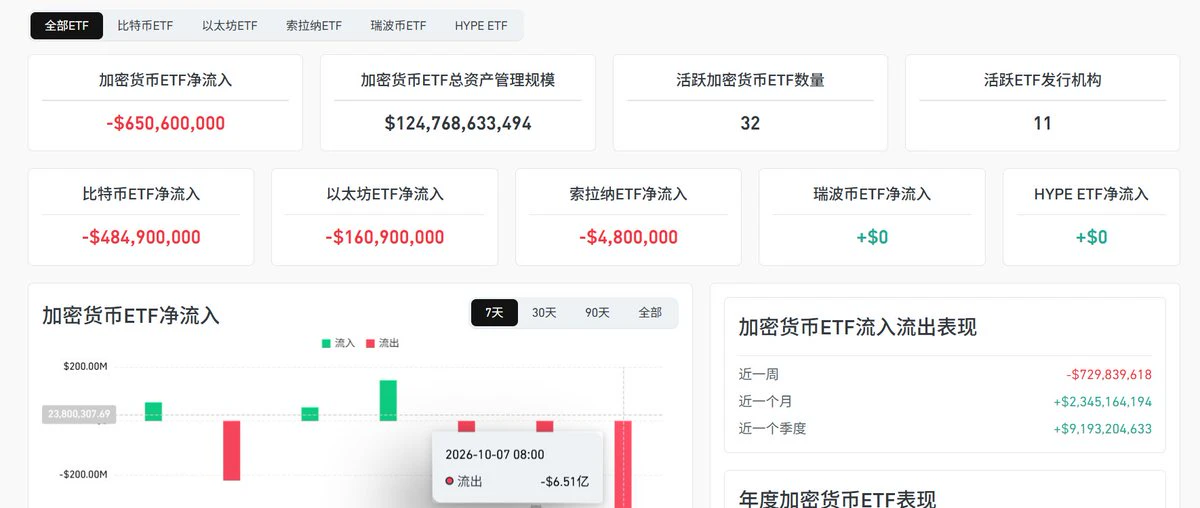Click the -$650,600,000 net inflow value
Screen dimensions: 1200x508
click(165, 123)
